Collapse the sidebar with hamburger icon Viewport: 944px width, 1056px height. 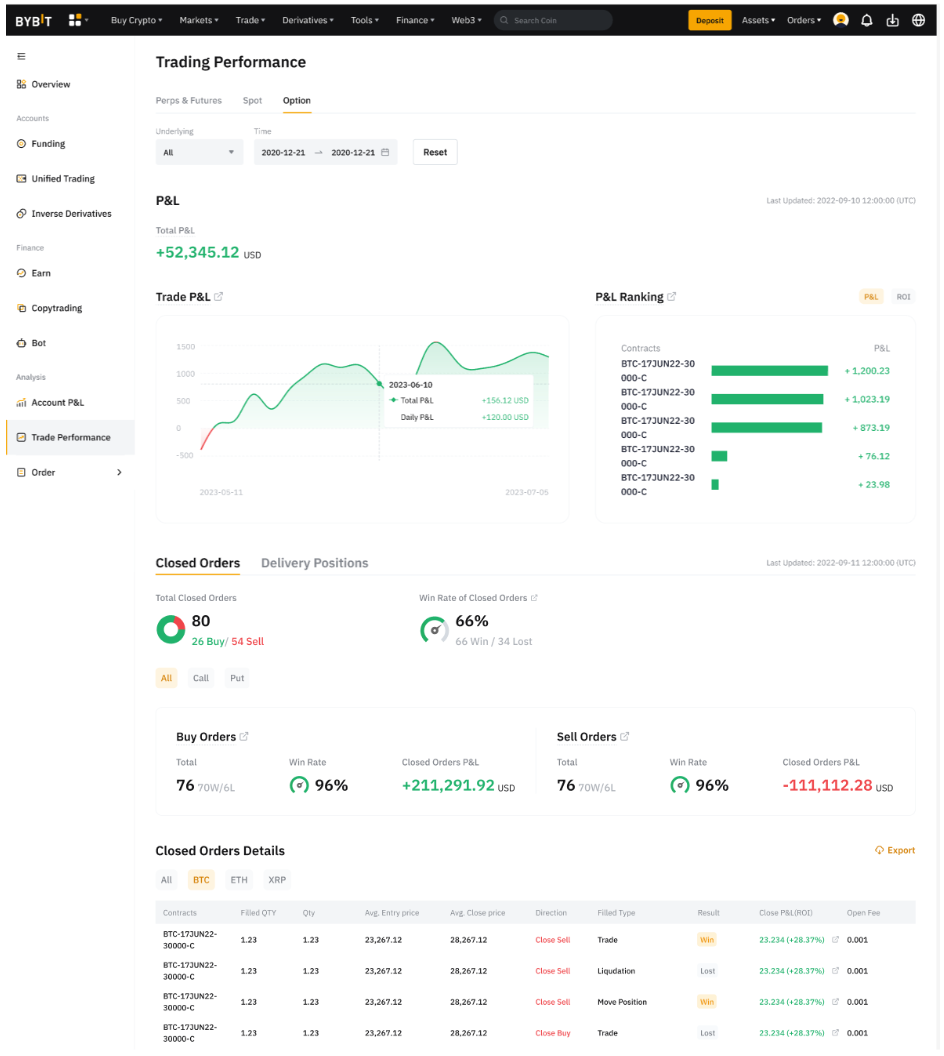21,57
